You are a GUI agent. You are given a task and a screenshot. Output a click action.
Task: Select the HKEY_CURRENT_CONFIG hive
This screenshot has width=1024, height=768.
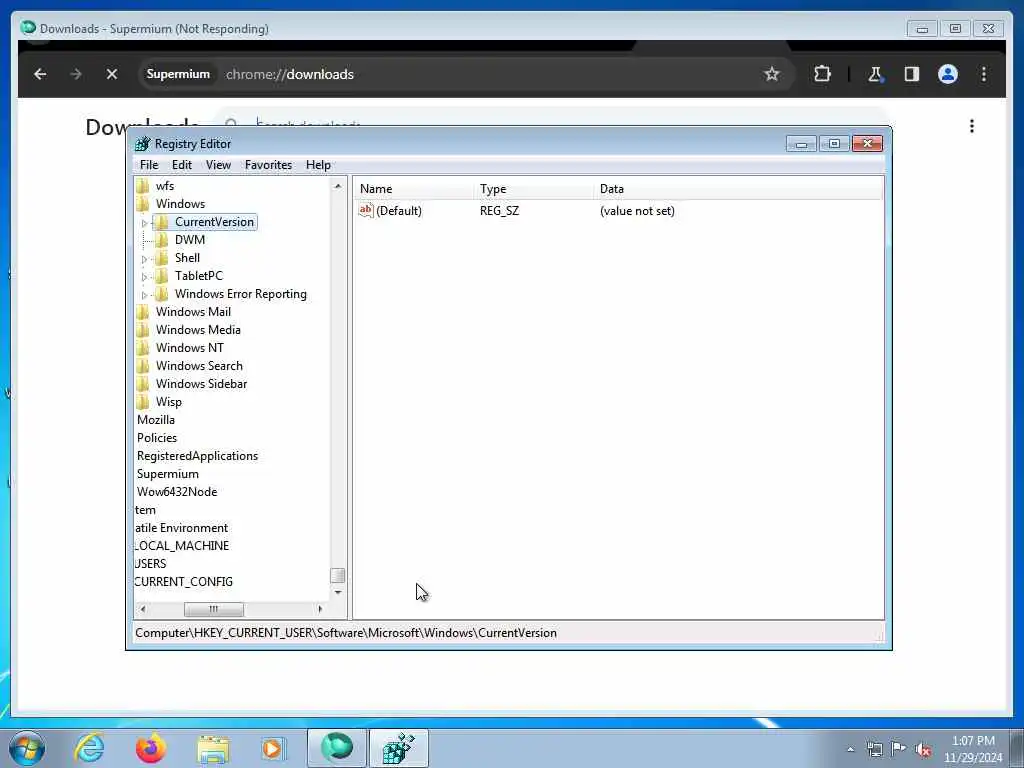coord(184,581)
